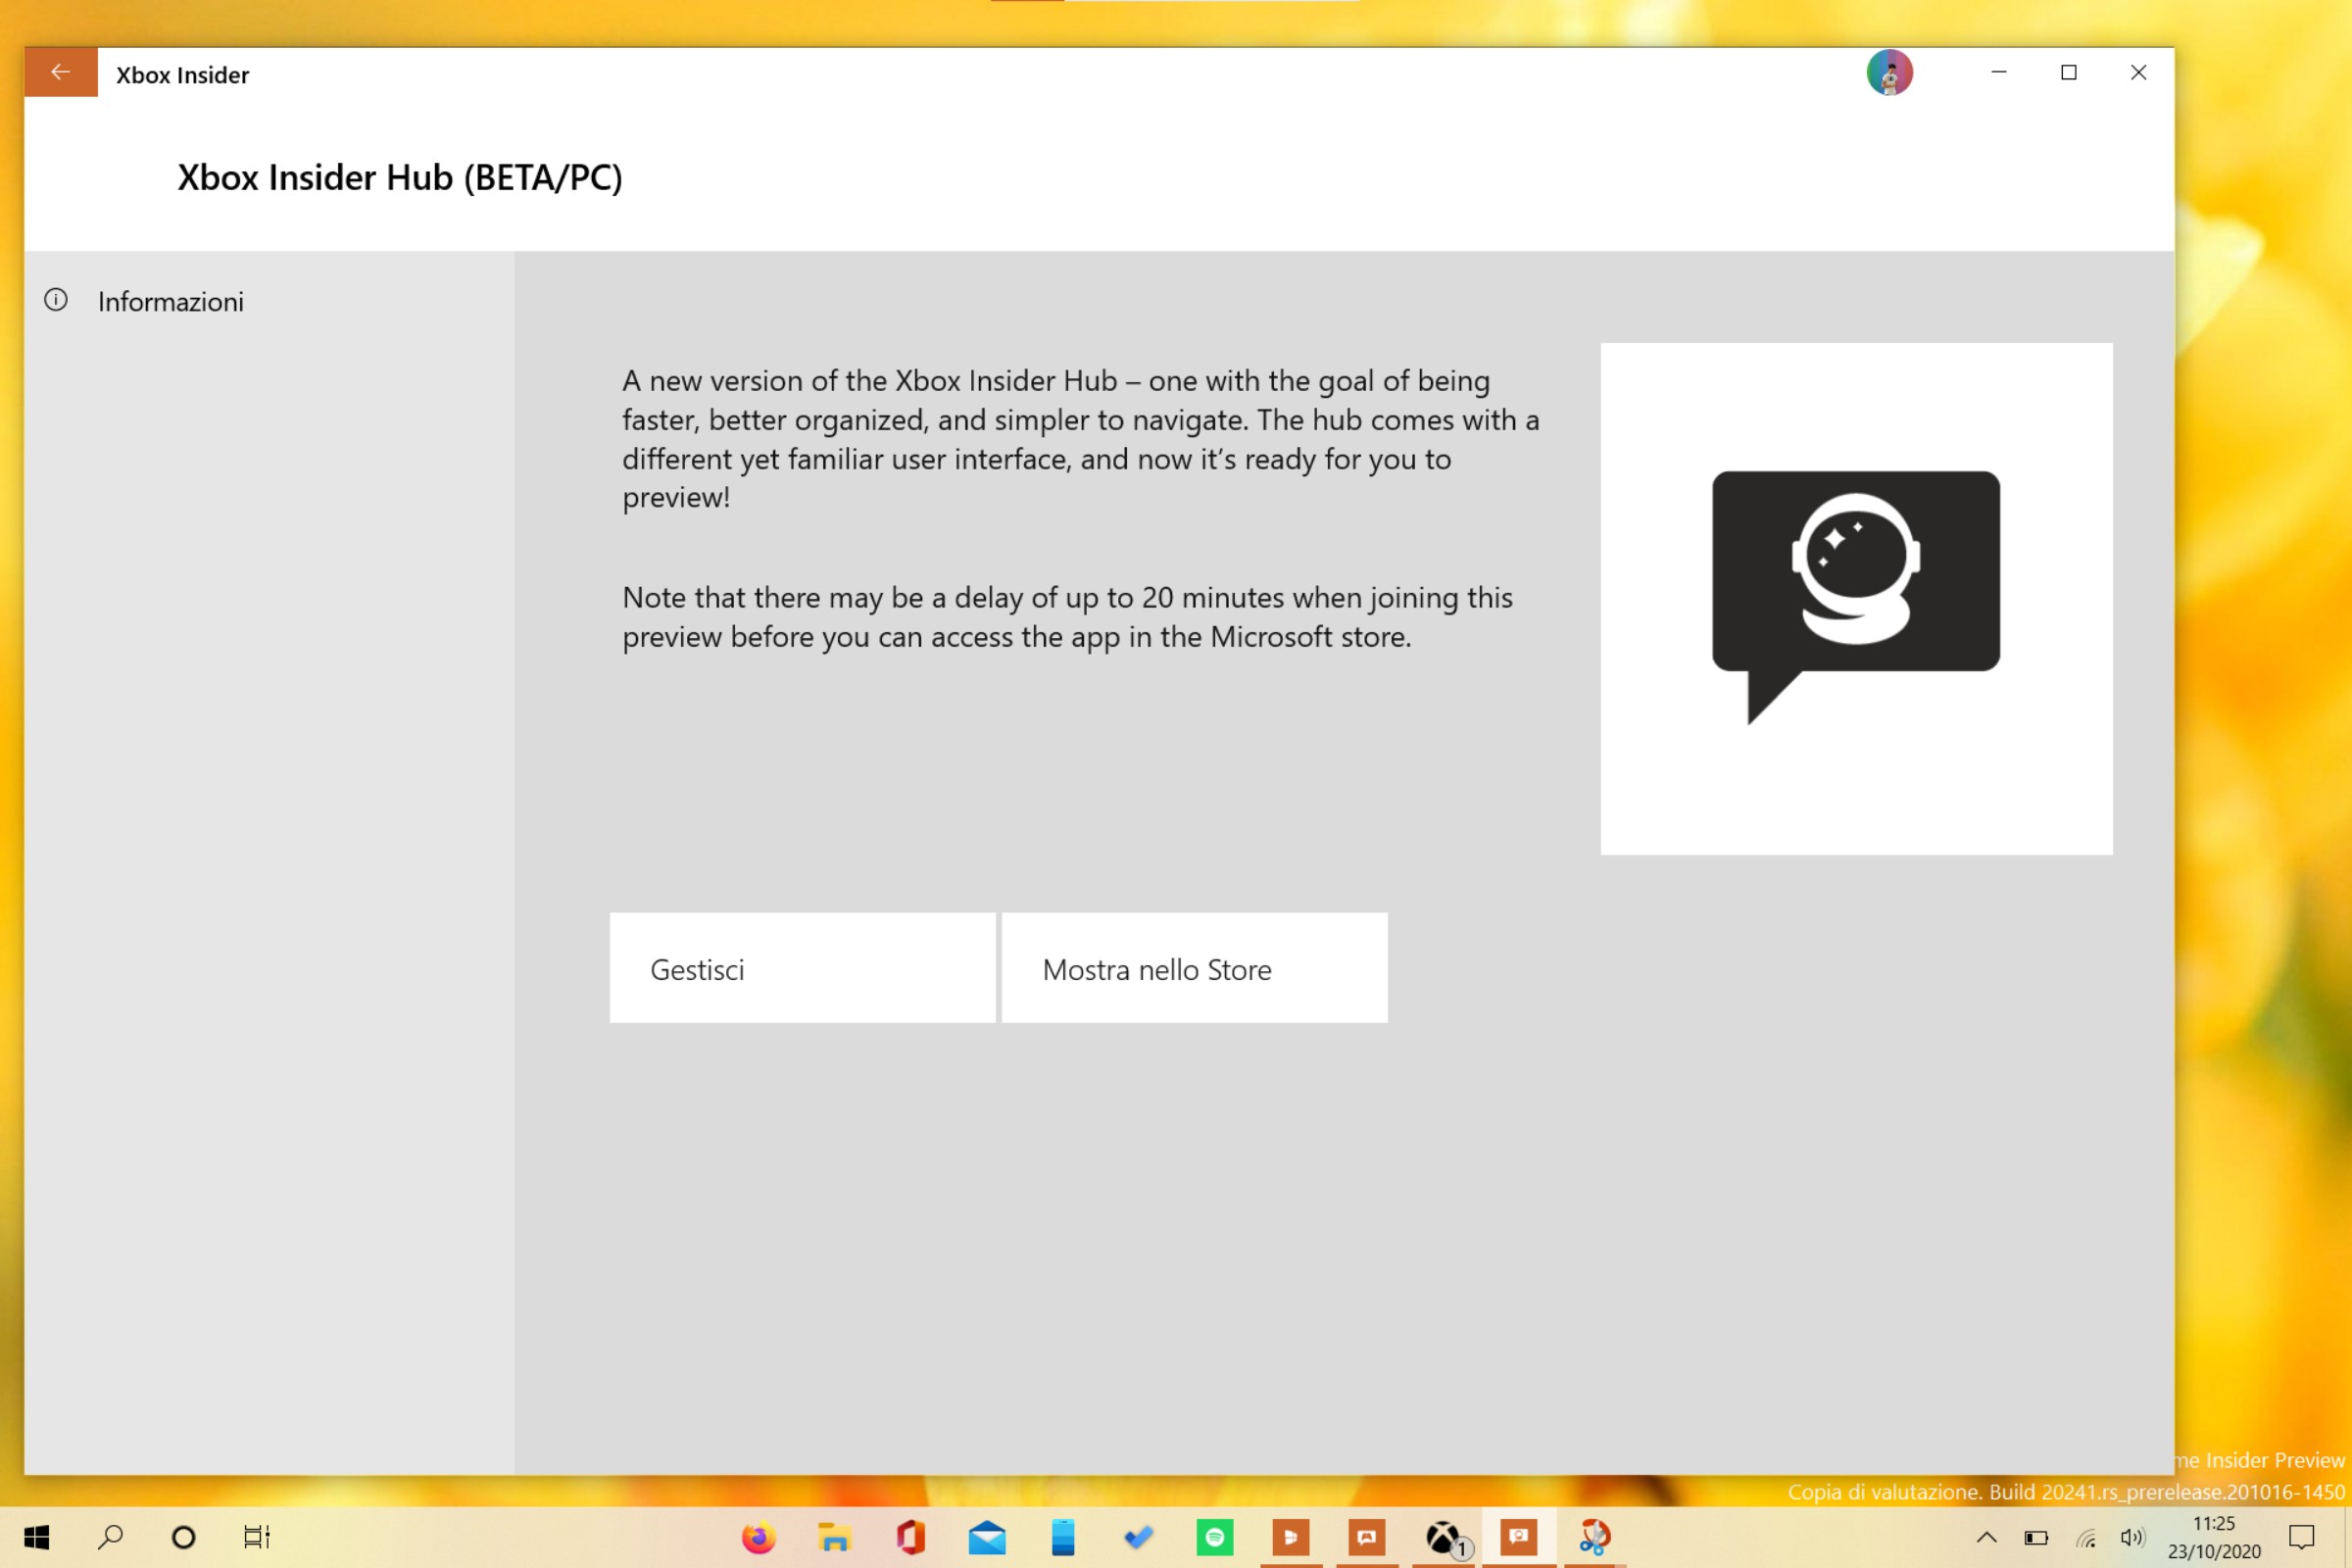Open Microsoft To Do checkmark in taskbar
Screen dimensions: 2352x1568
tap(1139, 1537)
